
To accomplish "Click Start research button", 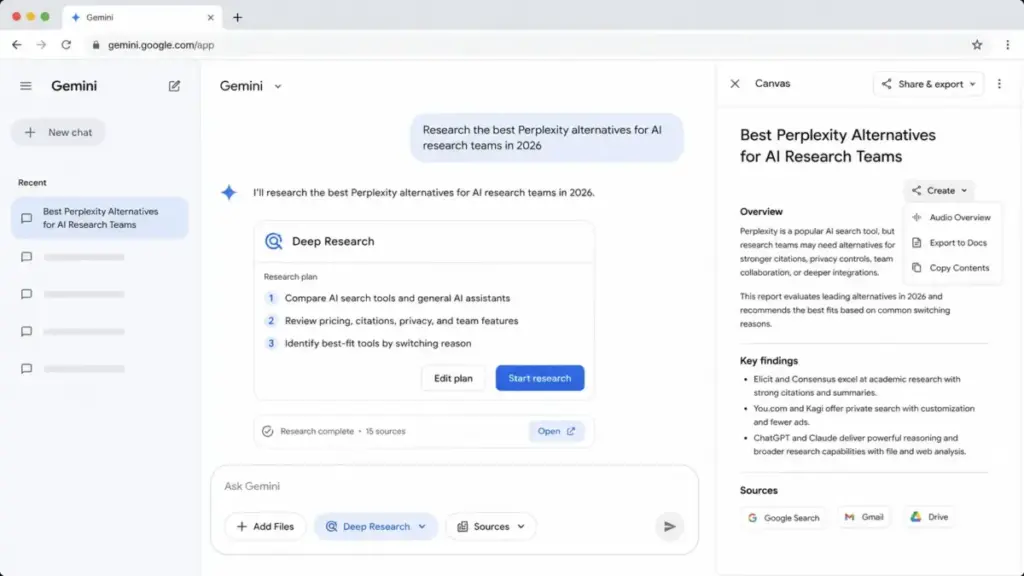I will tap(540, 378).
